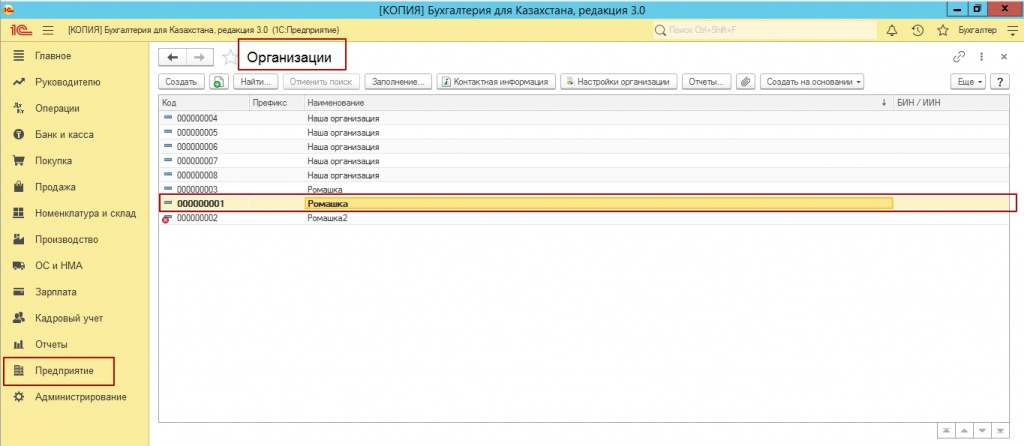Open Контактная информация
The height and width of the screenshot is (446, 1024).
[496, 82]
